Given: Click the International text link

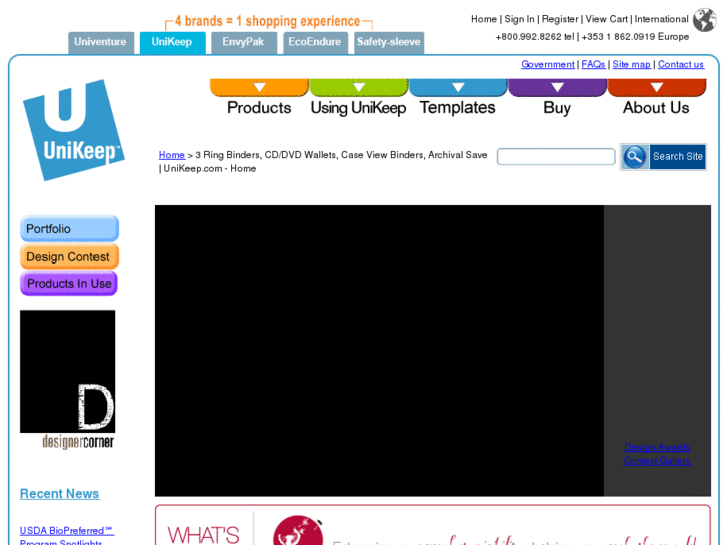Looking at the screenshot, I should [x=661, y=19].
